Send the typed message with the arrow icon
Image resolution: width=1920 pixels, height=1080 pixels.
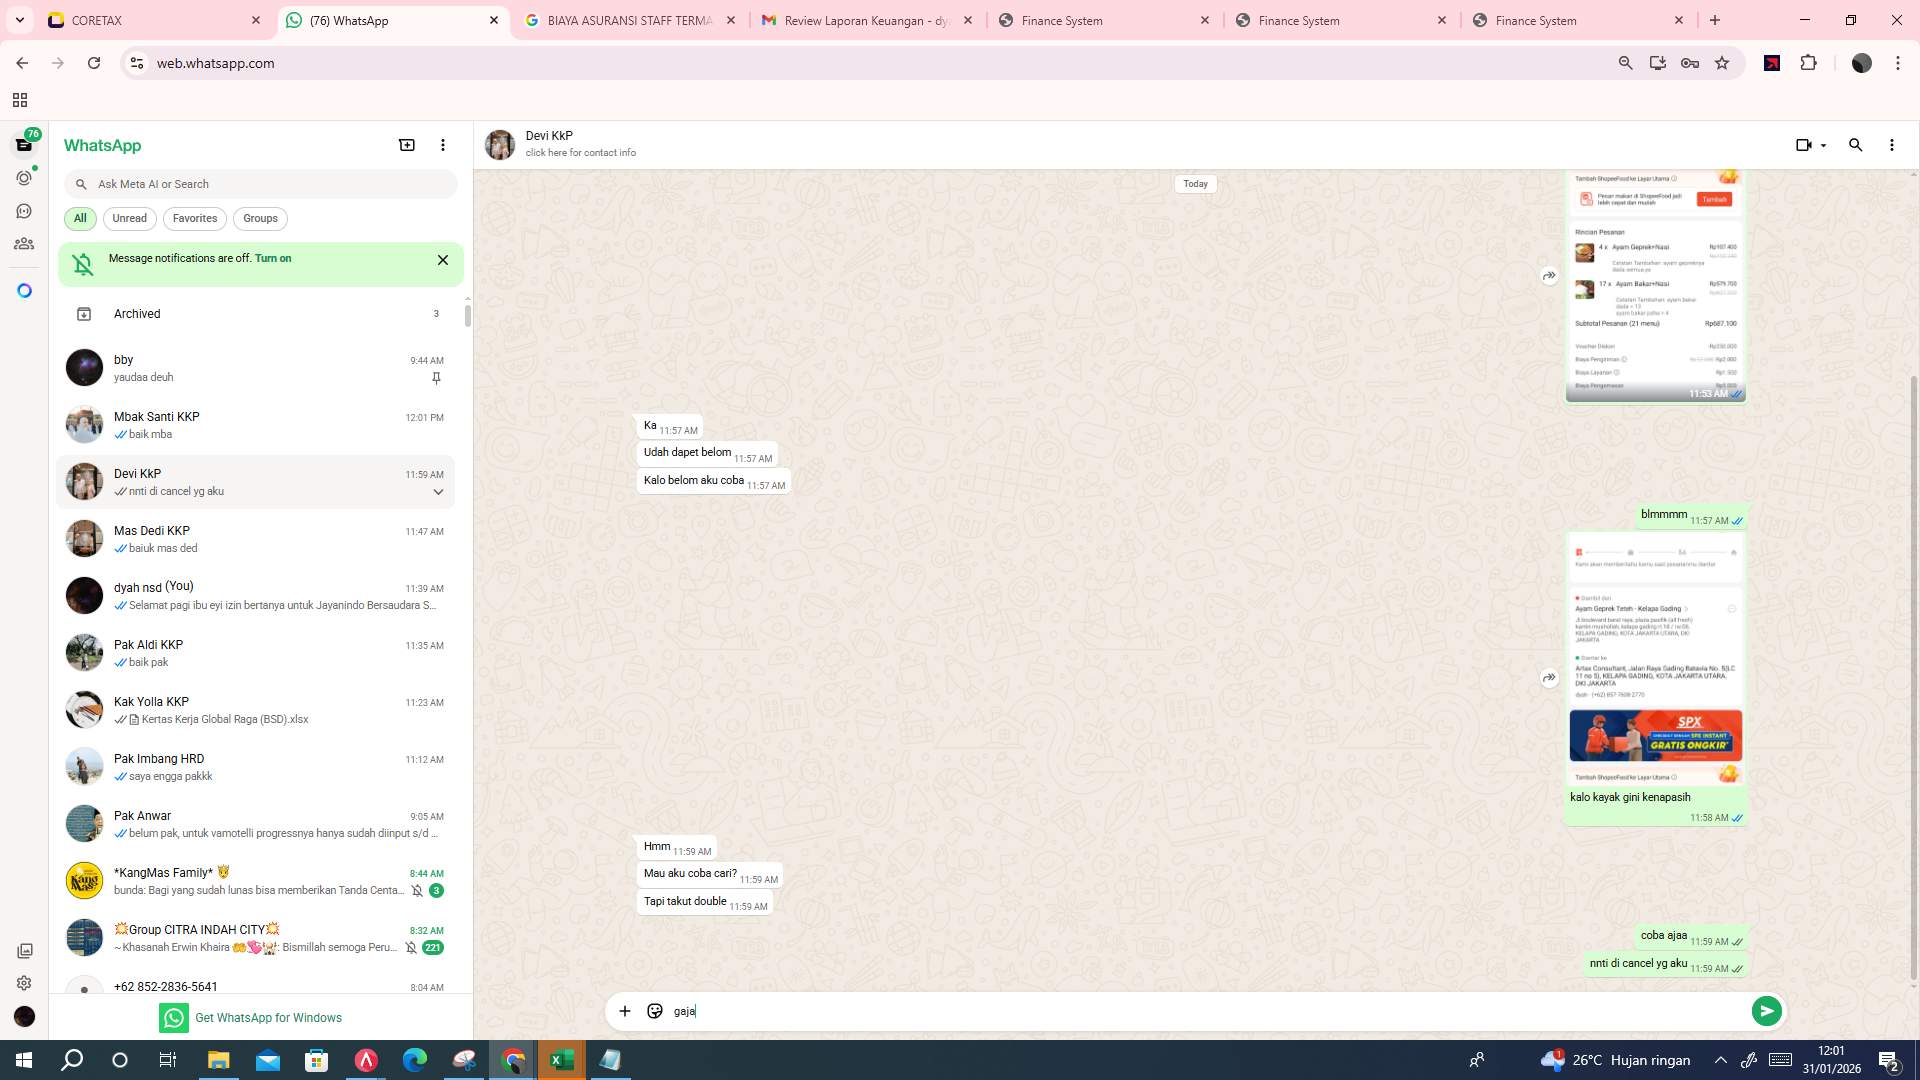coord(1767,1011)
